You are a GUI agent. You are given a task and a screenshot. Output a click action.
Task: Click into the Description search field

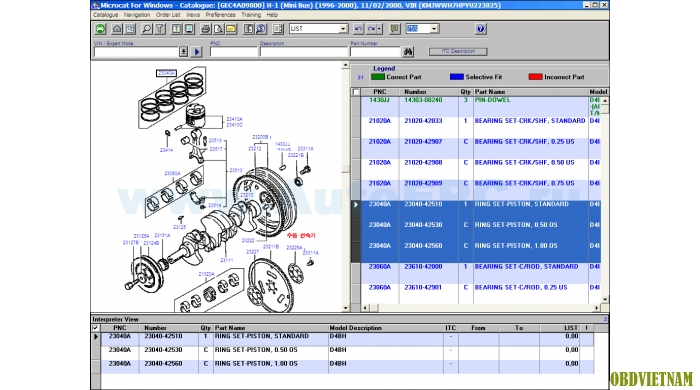point(304,52)
